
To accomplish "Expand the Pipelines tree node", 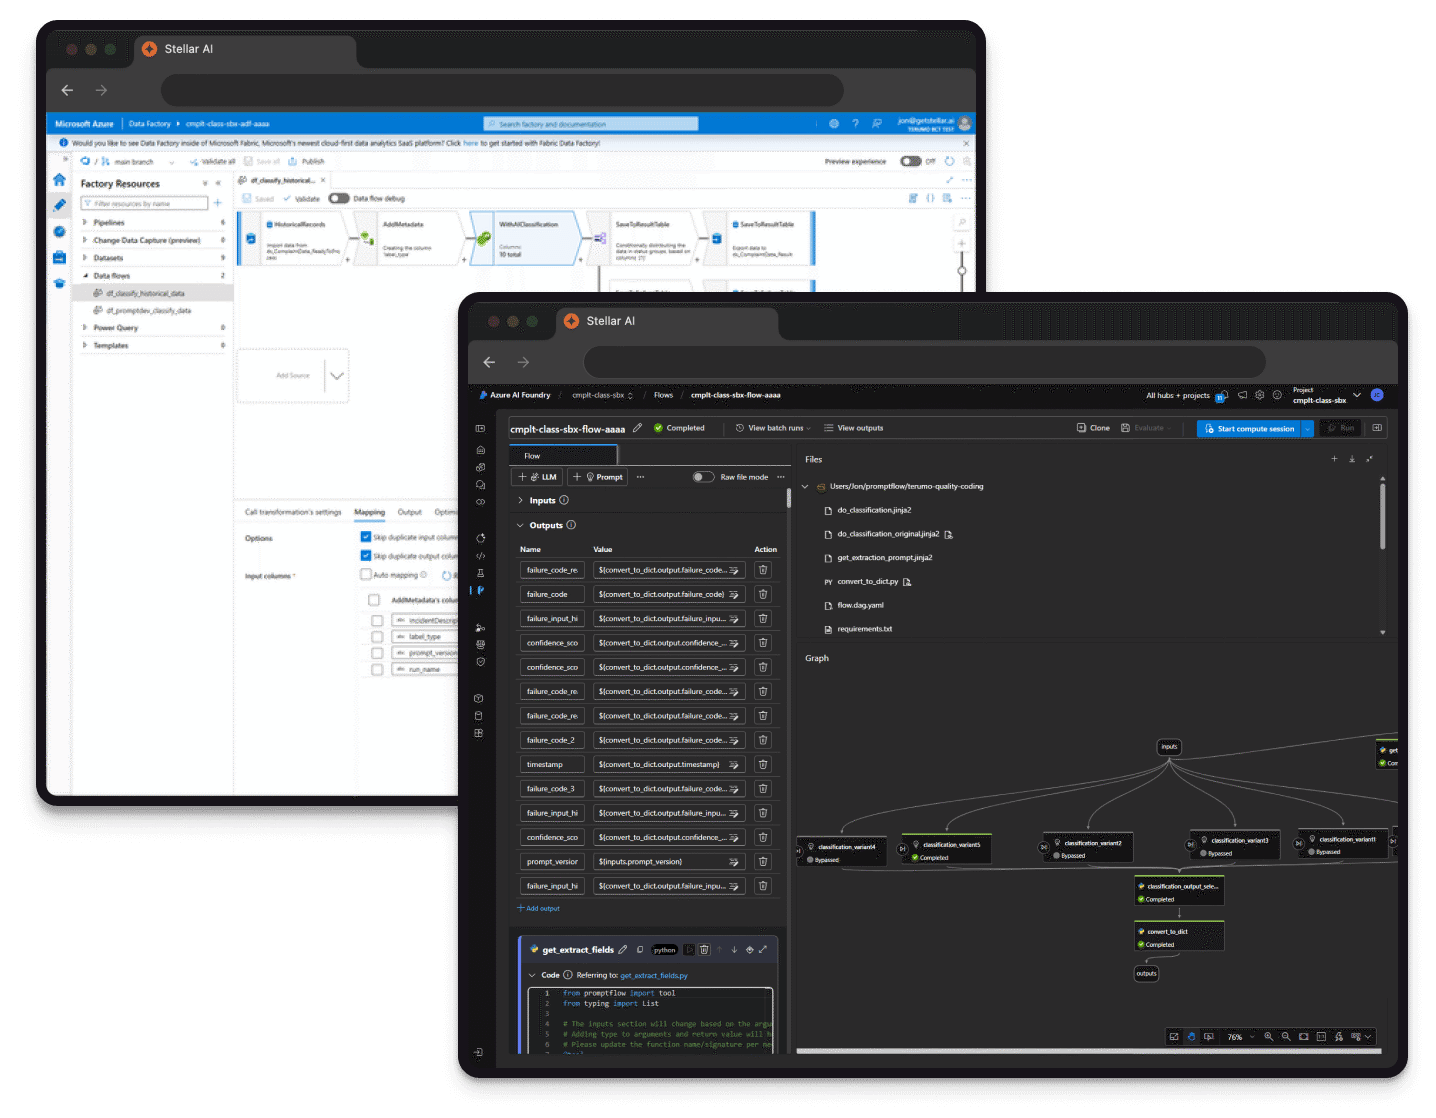I will 85,223.
